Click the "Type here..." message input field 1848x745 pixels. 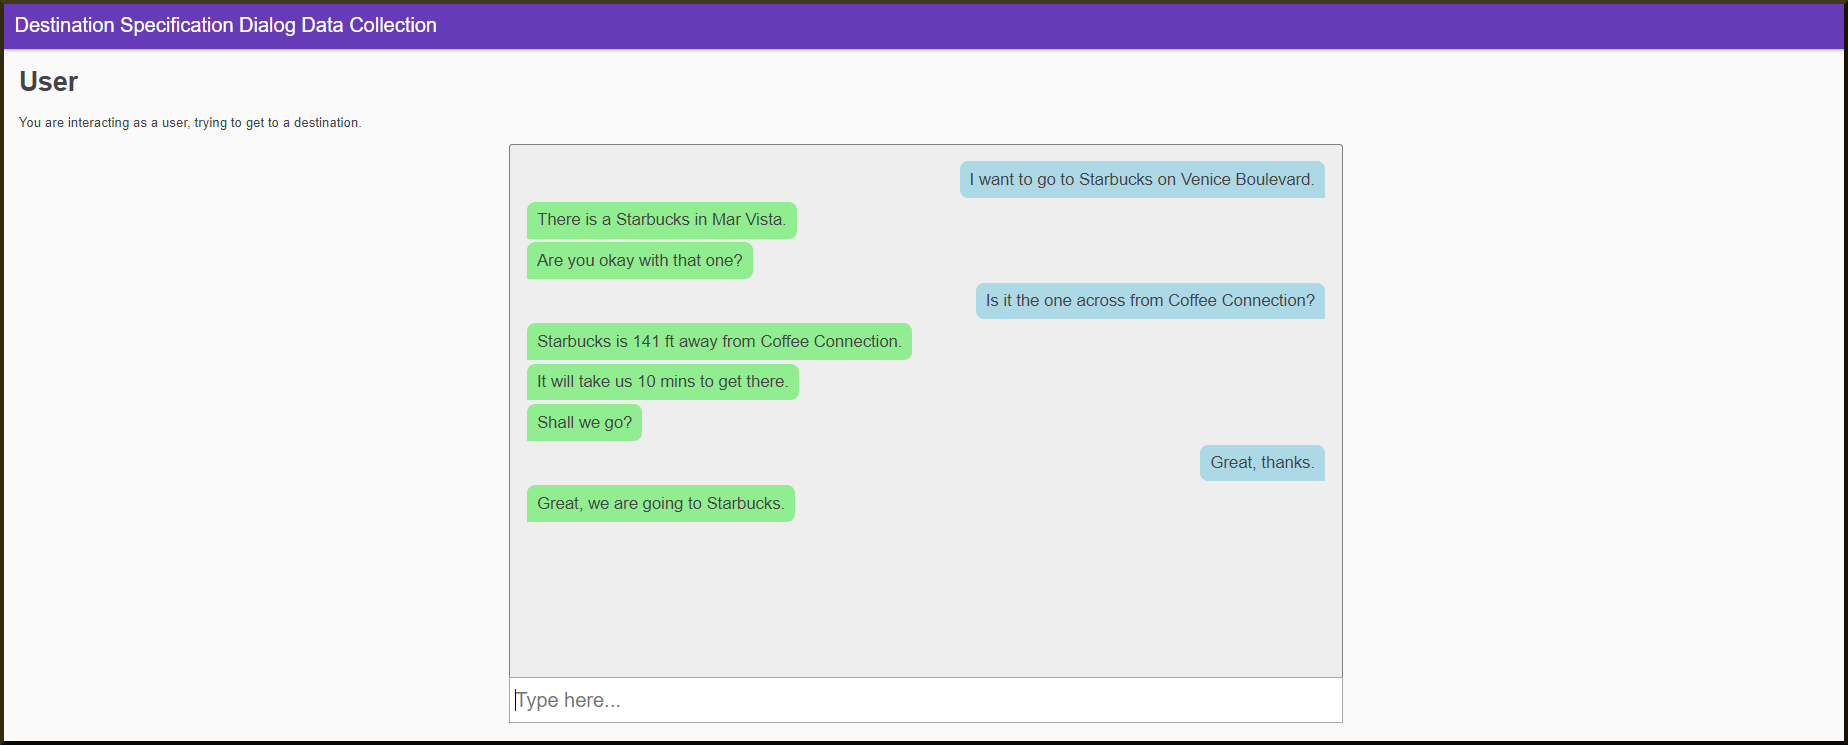click(925, 700)
